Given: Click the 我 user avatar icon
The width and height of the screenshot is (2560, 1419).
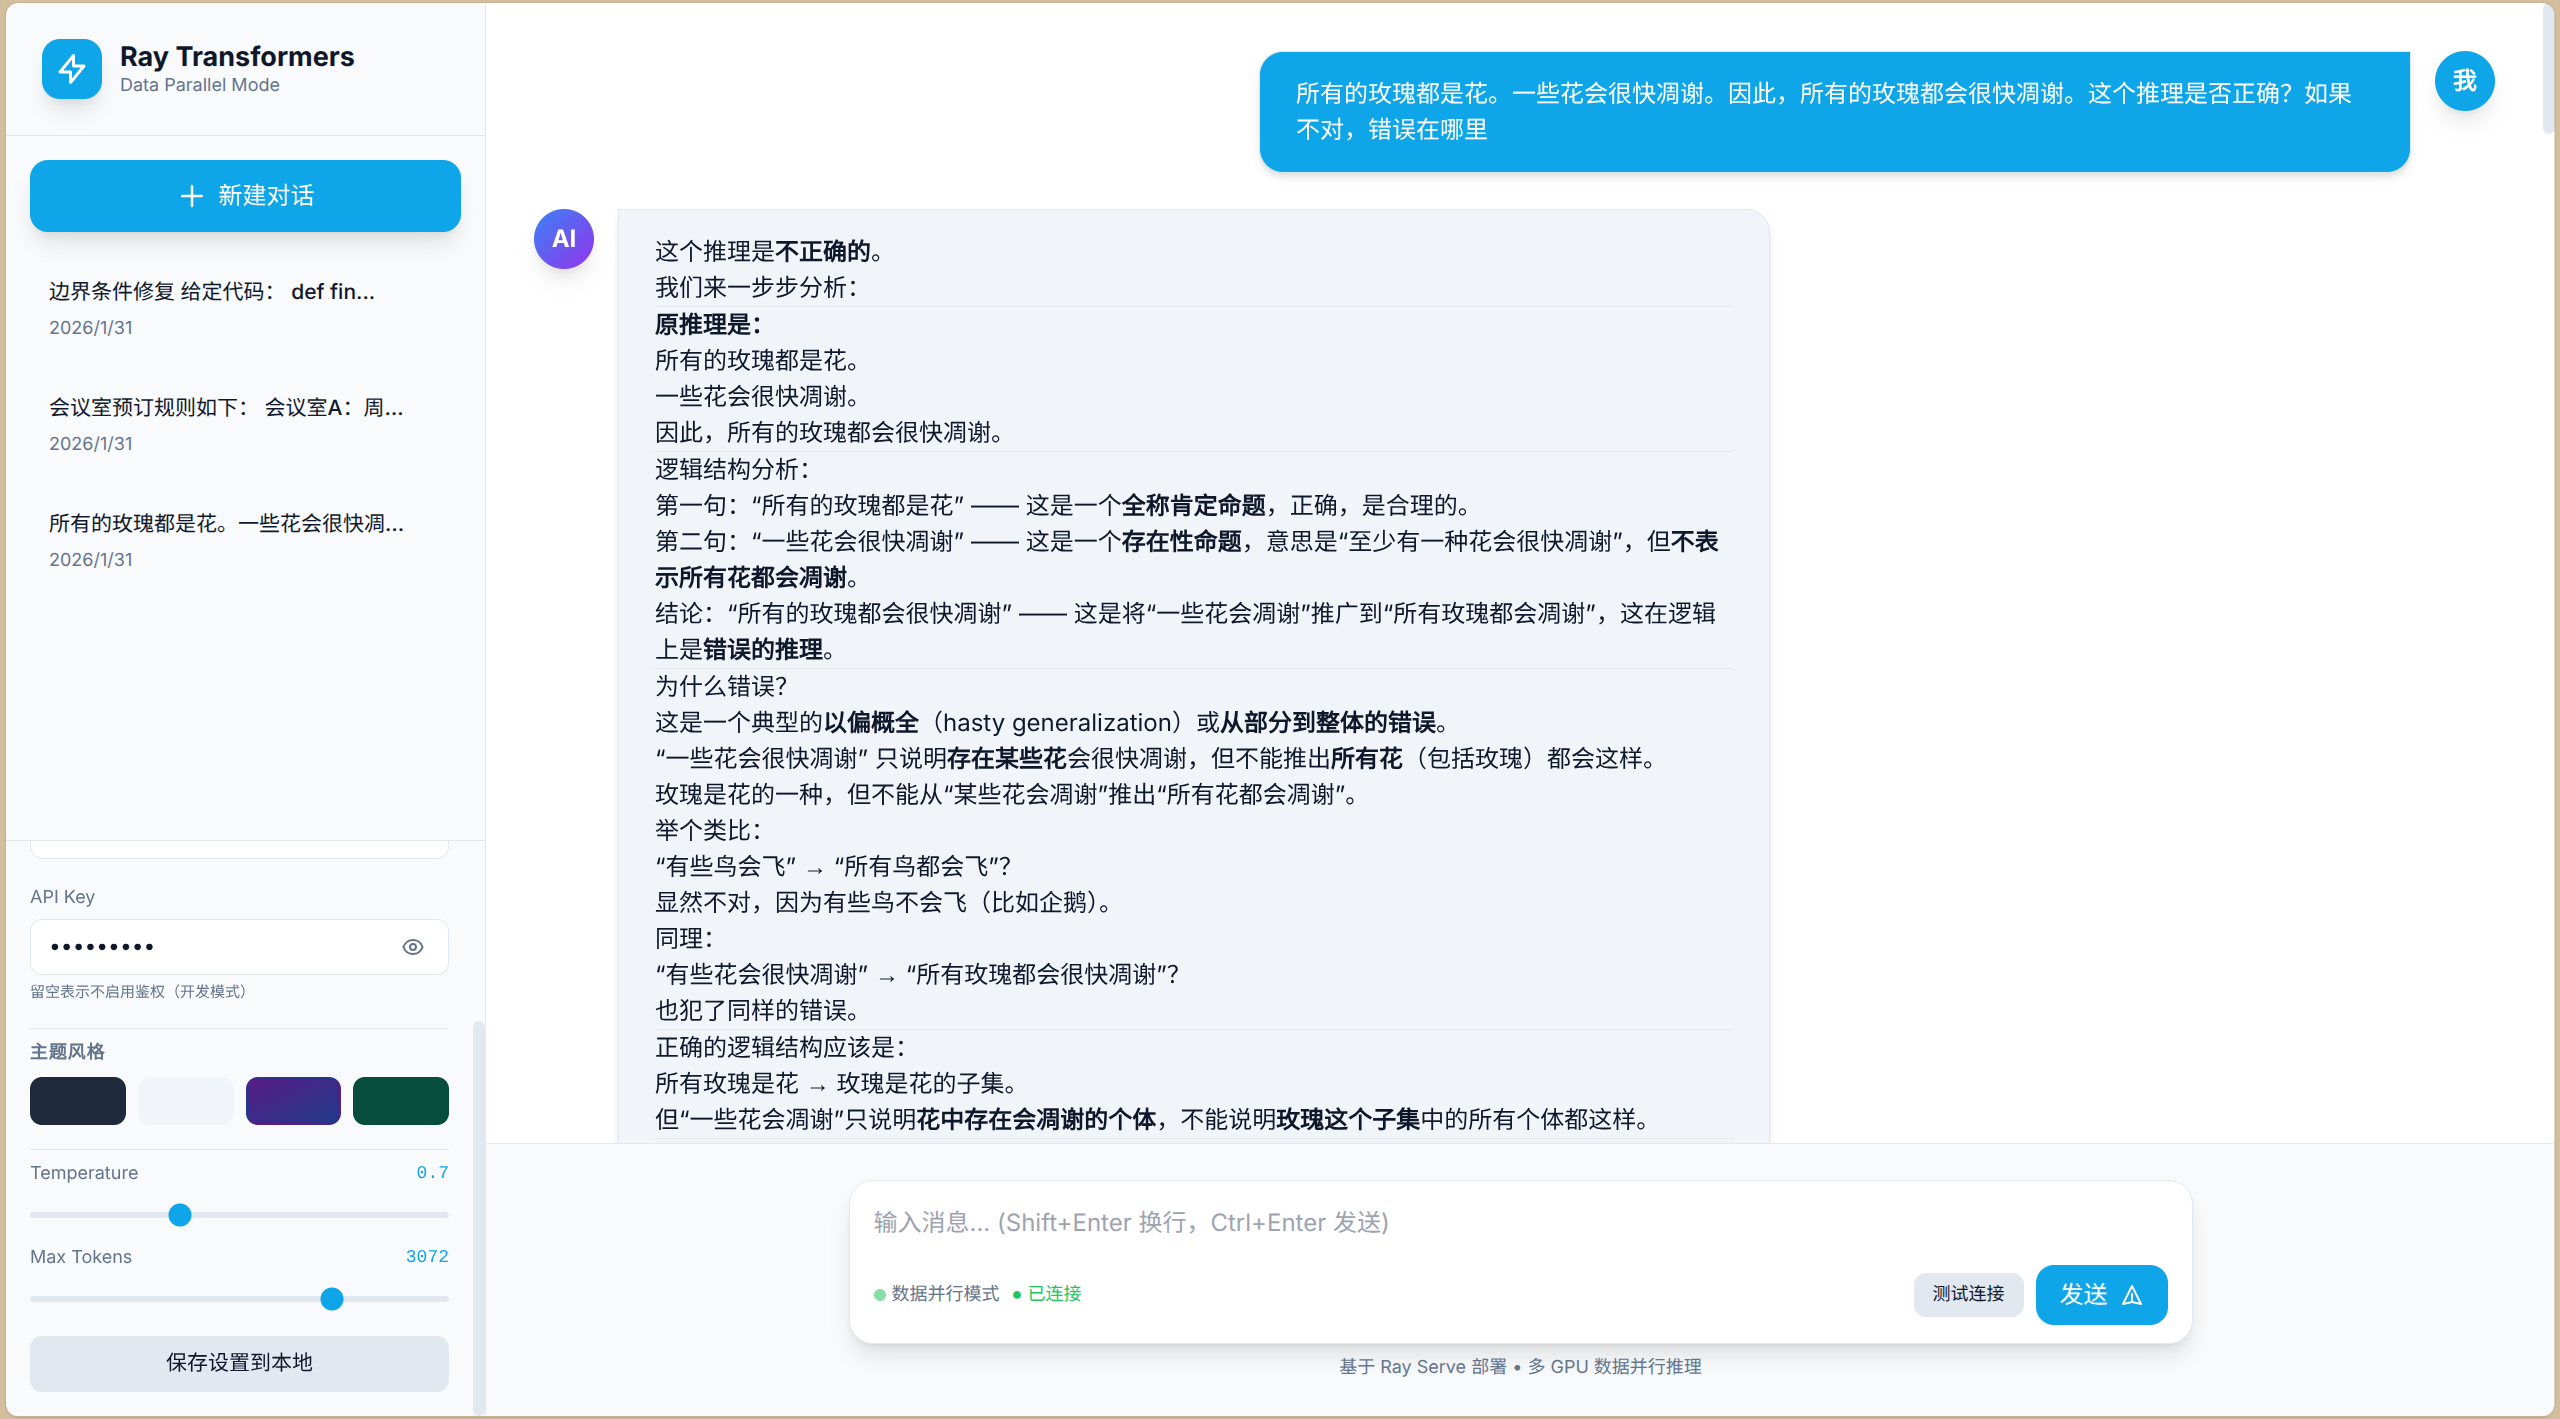Looking at the screenshot, I should coord(2465,81).
